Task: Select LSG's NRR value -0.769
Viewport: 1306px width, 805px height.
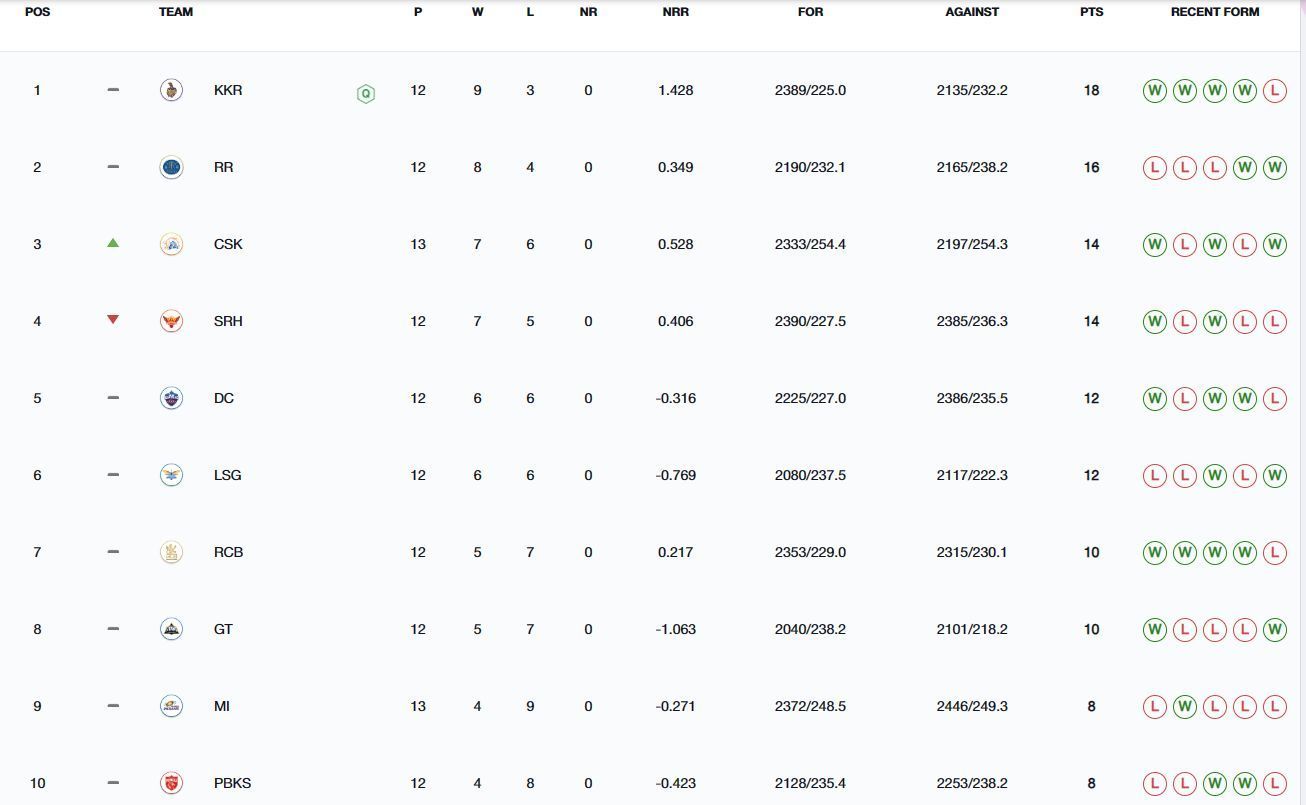Action: point(676,475)
